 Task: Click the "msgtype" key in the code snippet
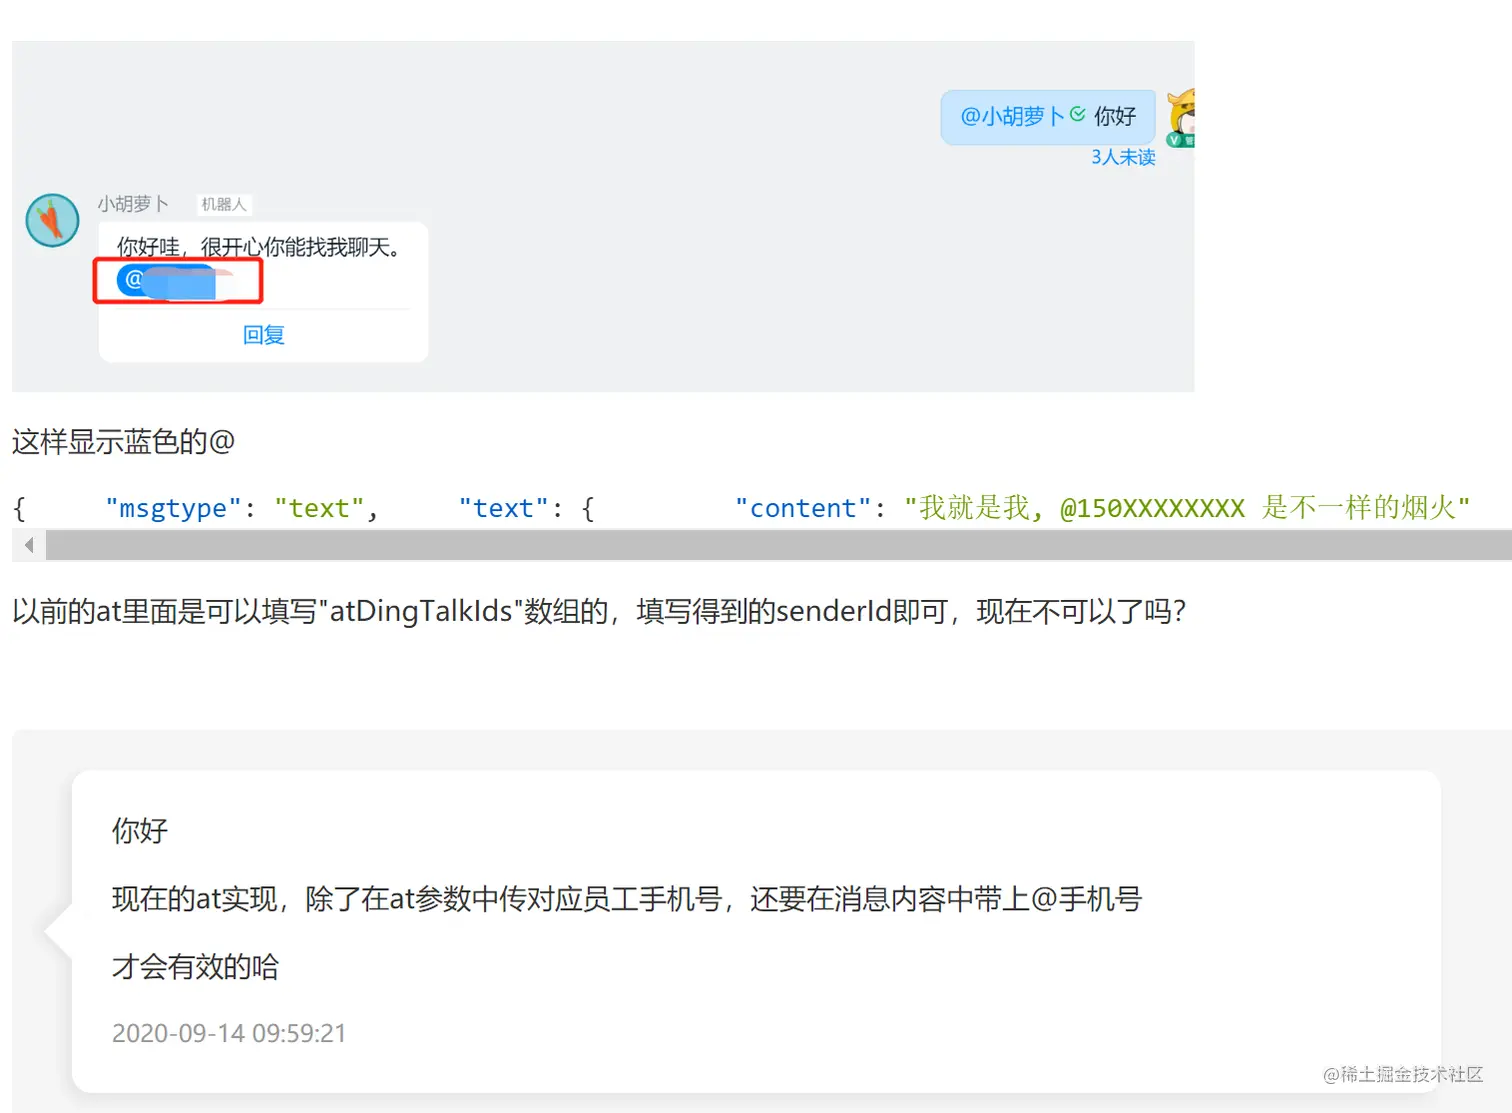click(174, 508)
